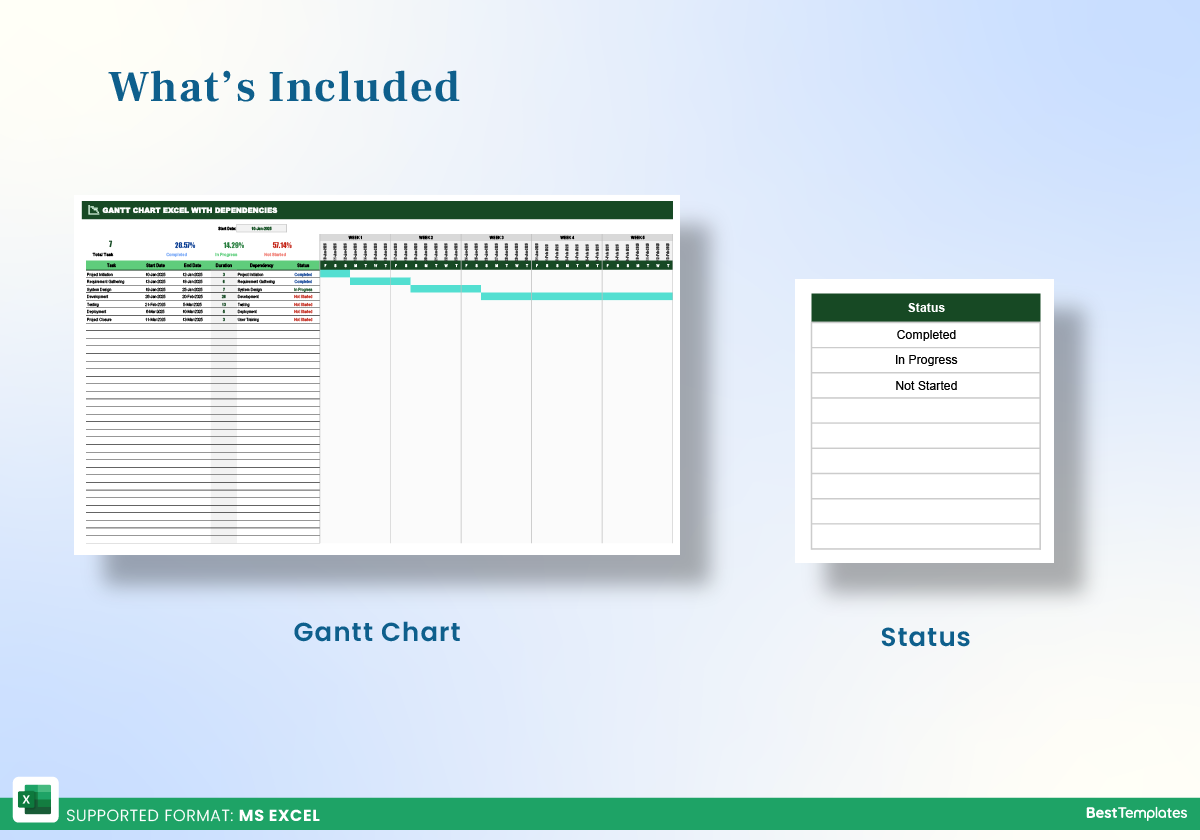Select the Not Started row in the Status table
The width and height of the screenshot is (1200, 840).
(x=925, y=385)
